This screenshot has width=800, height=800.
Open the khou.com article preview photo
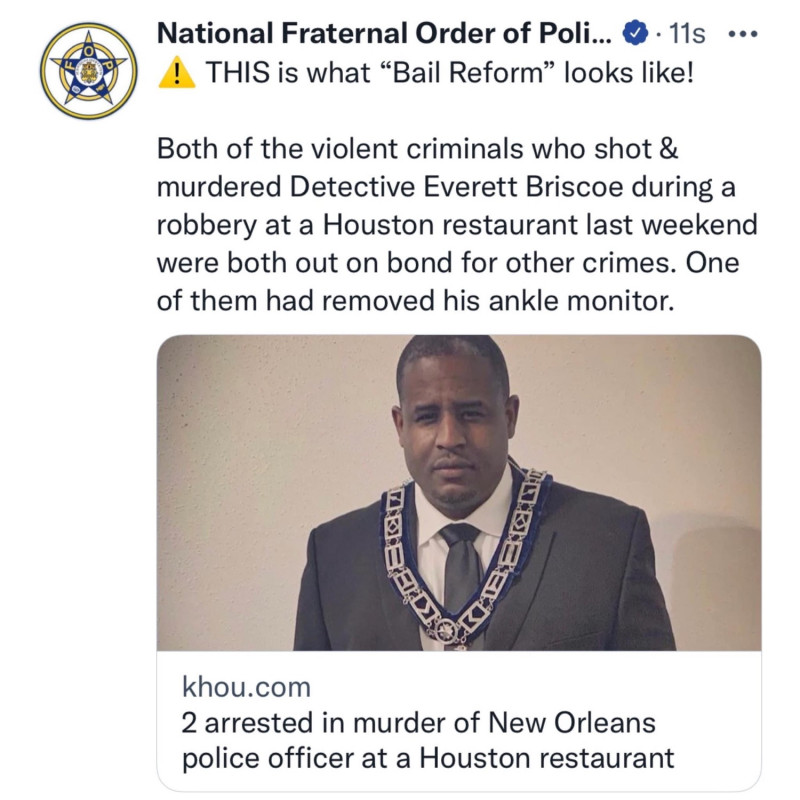point(459,492)
